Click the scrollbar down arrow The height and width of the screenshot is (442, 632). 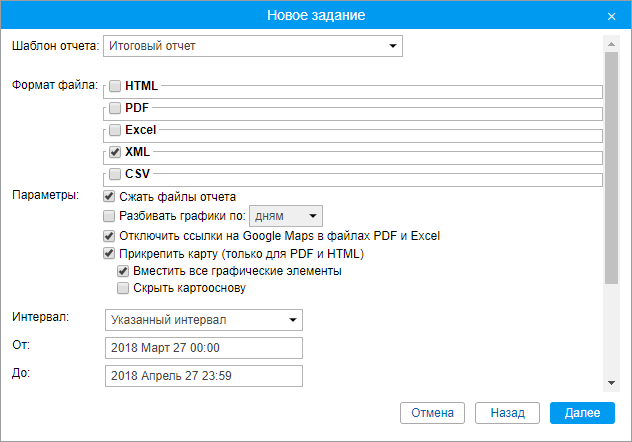click(611, 383)
